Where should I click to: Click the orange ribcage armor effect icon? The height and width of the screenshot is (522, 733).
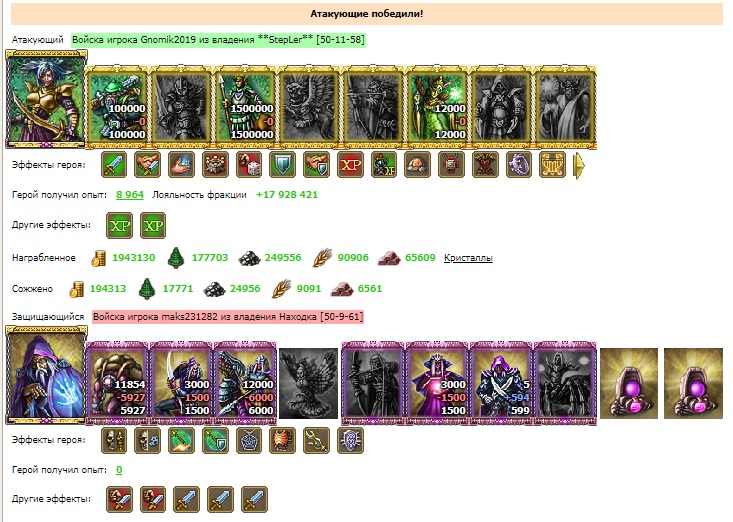pos(283,440)
